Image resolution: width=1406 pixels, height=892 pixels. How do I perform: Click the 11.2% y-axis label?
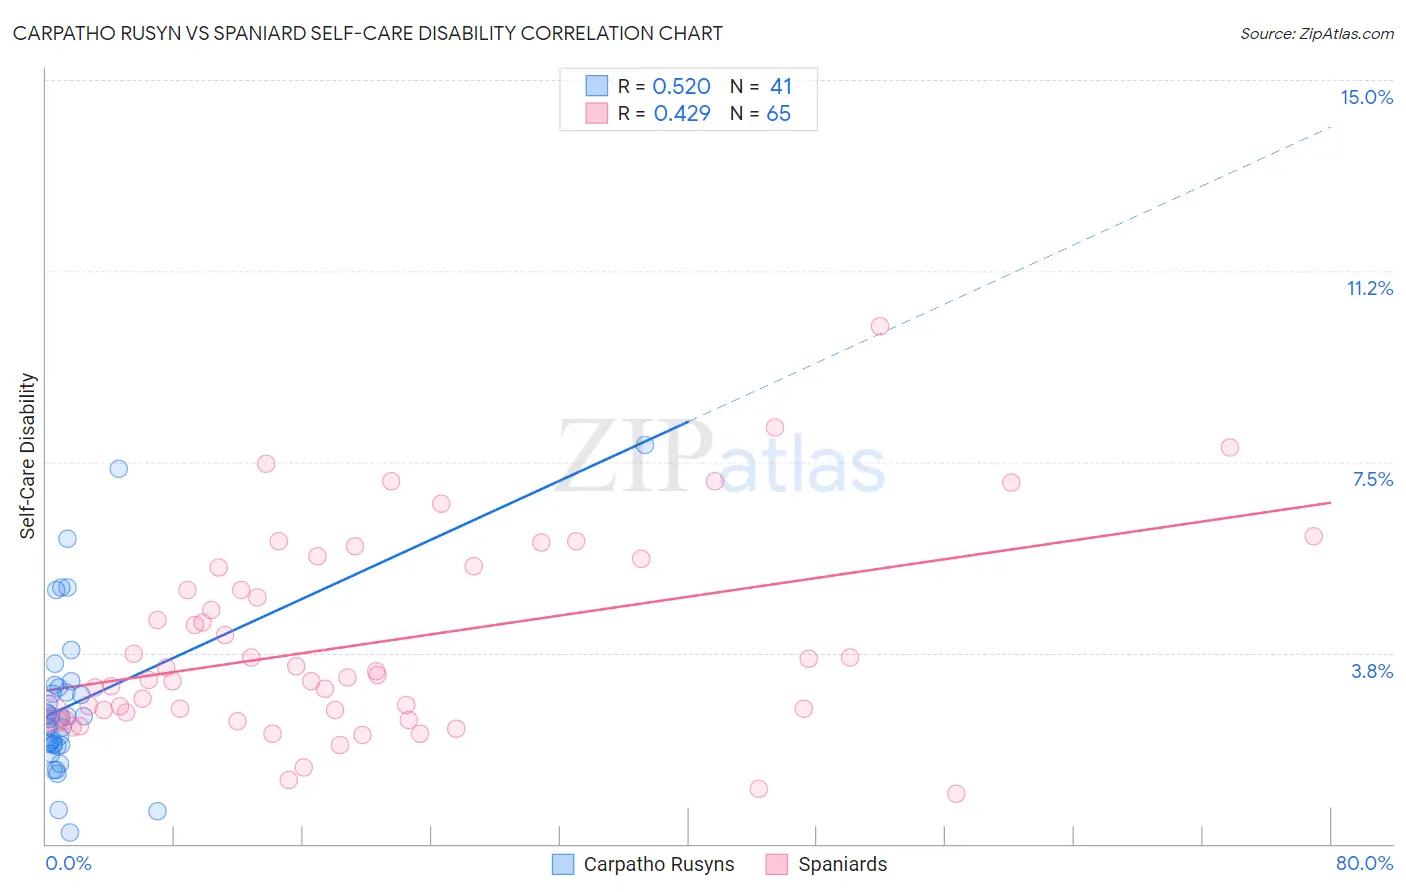[1369, 288]
